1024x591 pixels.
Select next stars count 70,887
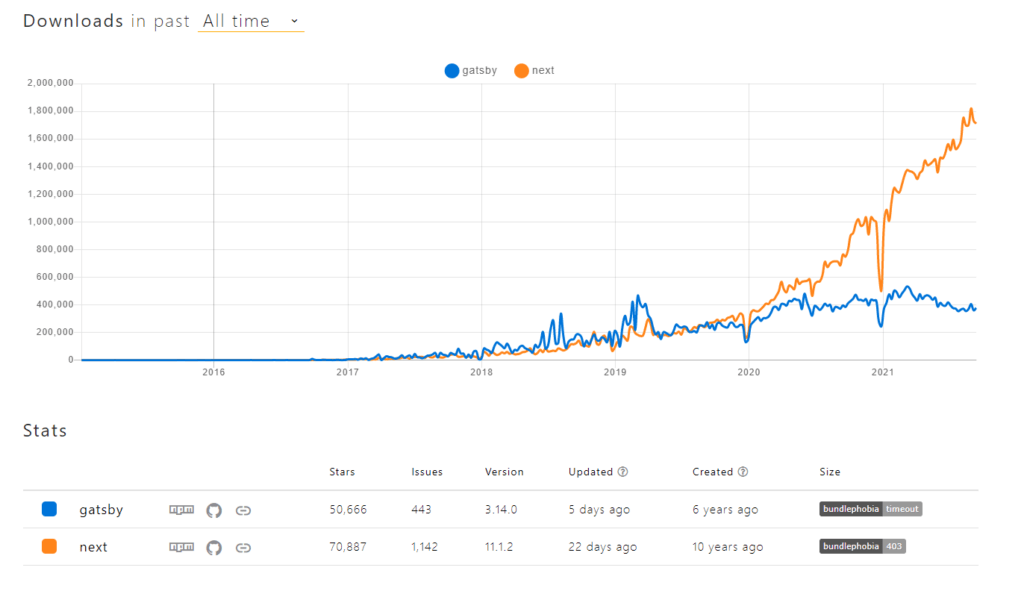pos(348,547)
